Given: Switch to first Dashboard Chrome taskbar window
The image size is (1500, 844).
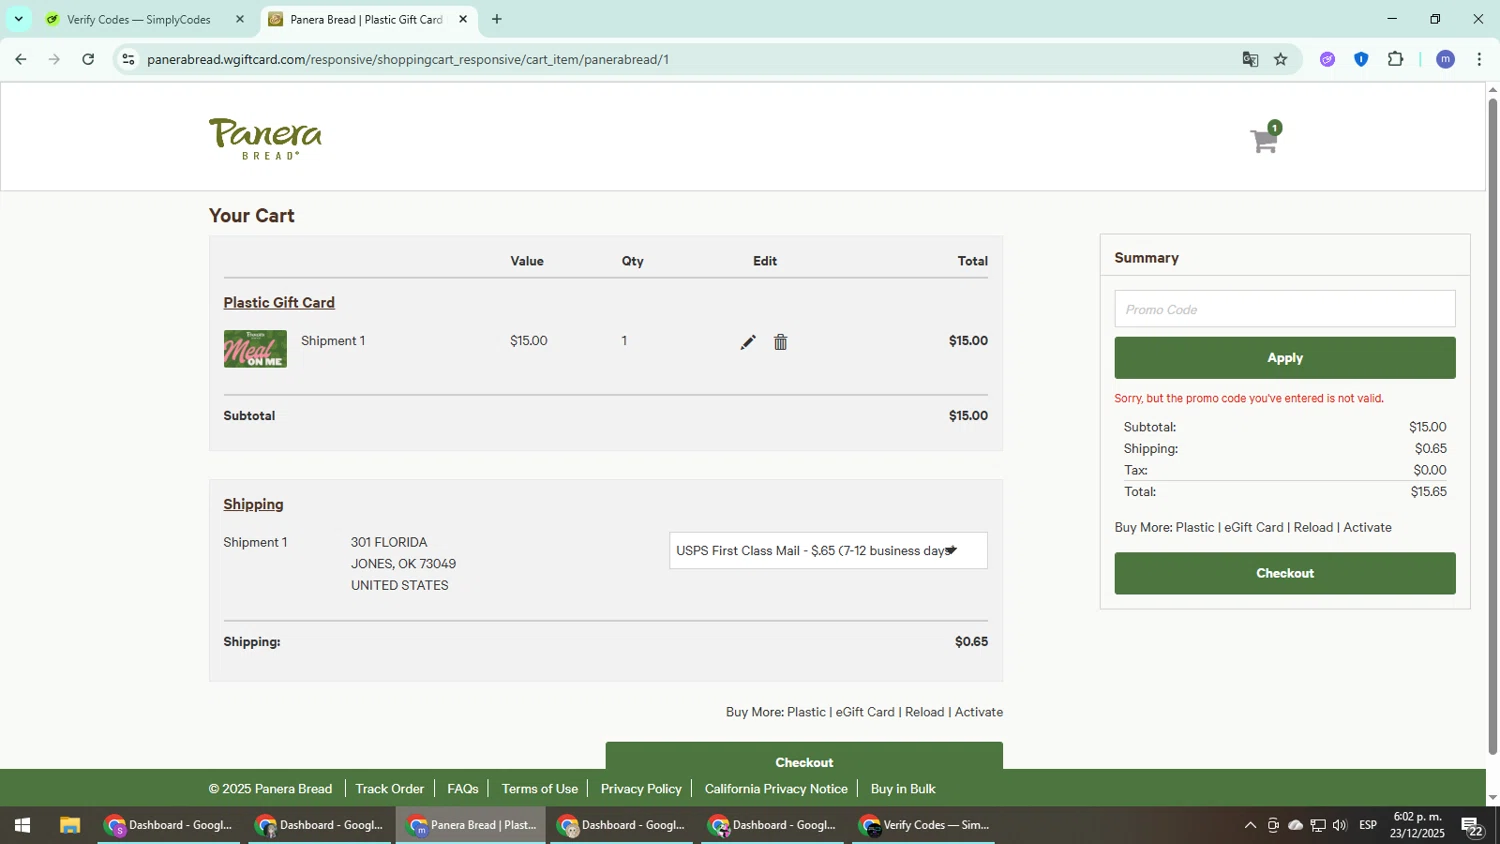Looking at the screenshot, I should [169, 825].
